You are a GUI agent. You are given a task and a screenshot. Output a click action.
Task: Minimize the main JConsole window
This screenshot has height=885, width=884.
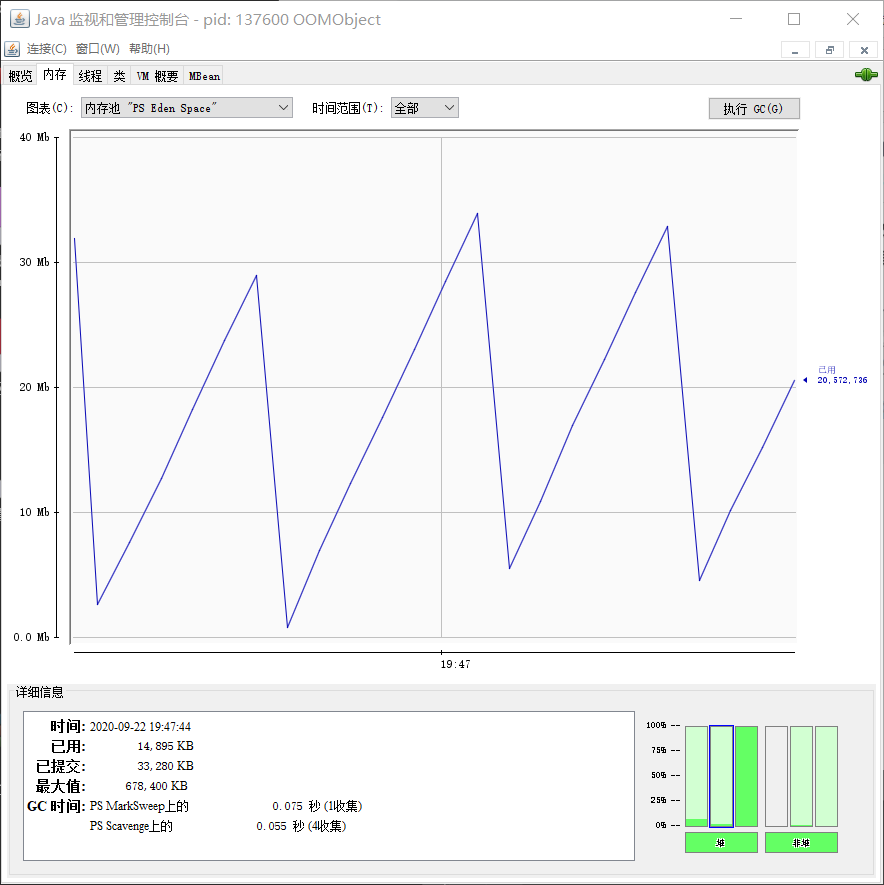click(736, 19)
